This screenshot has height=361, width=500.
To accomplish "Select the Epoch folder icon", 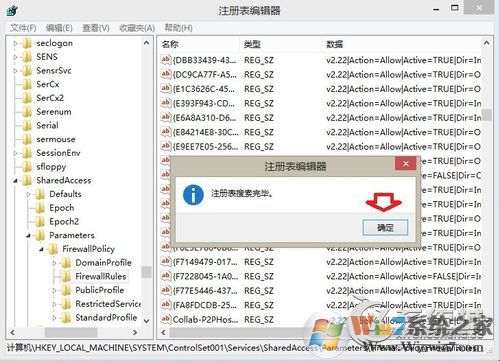I will click(x=40, y=208).
